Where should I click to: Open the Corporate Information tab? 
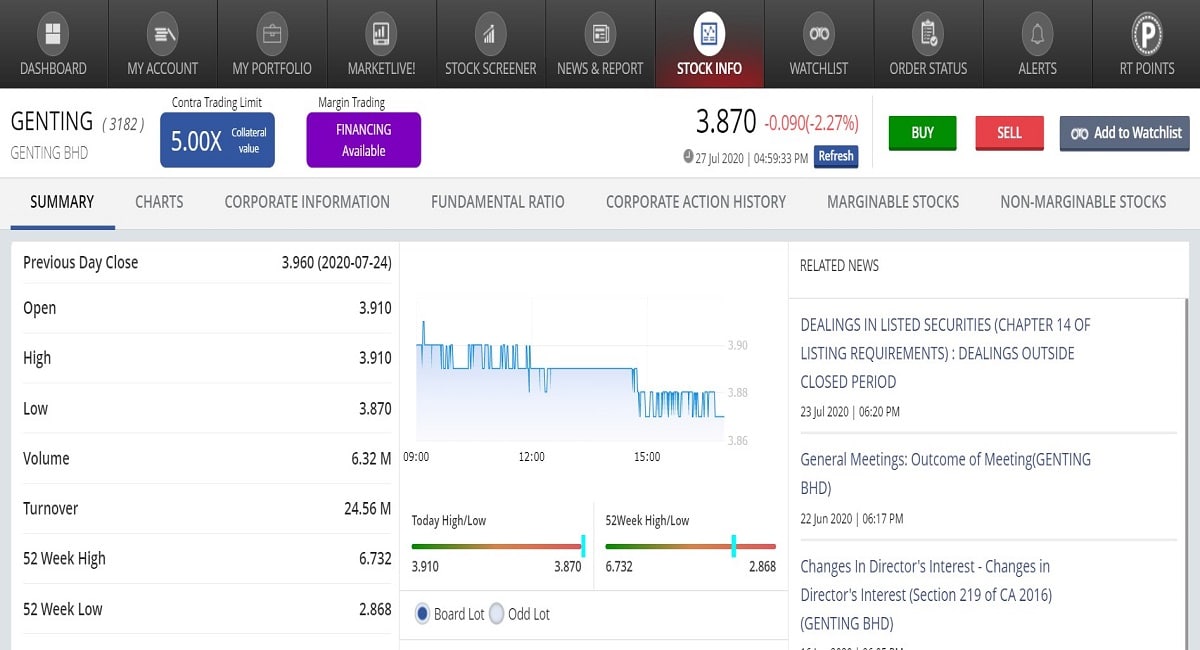point(307,202)
